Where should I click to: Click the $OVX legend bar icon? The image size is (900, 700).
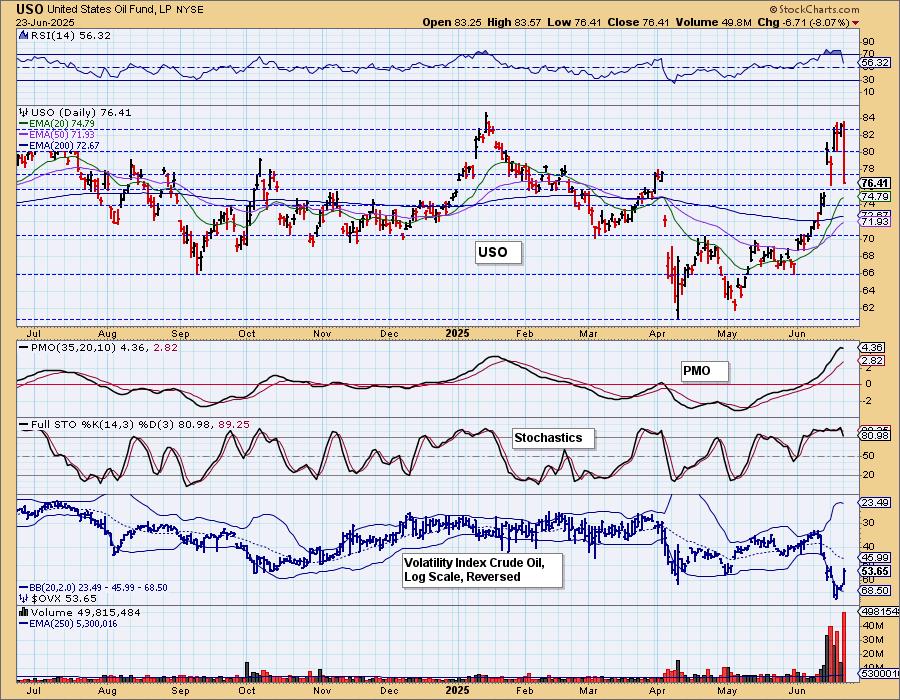pyautogui.click(x=23, y=598)
